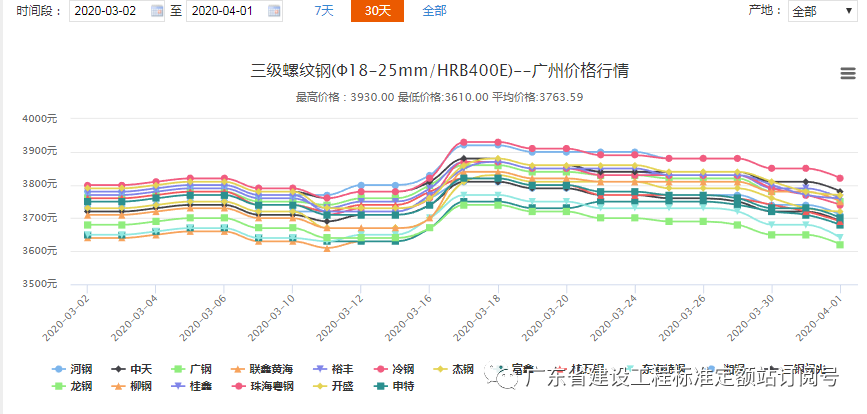Click the 3900元 y-axis label
Image resolution: width=867 pixels, height=414 pixels.
point(39,151)
